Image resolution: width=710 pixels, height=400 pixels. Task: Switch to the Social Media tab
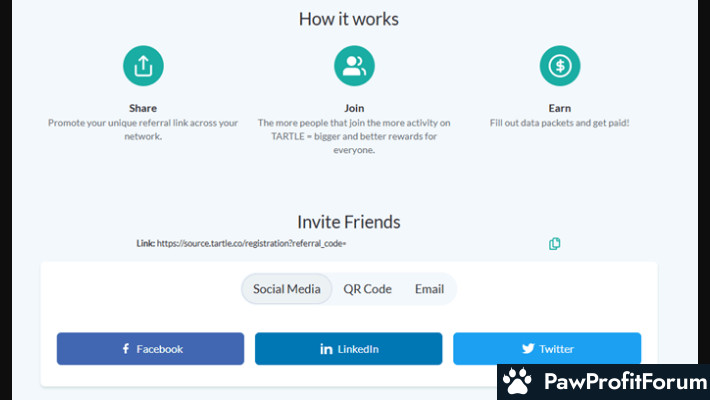tap(287, 289)
